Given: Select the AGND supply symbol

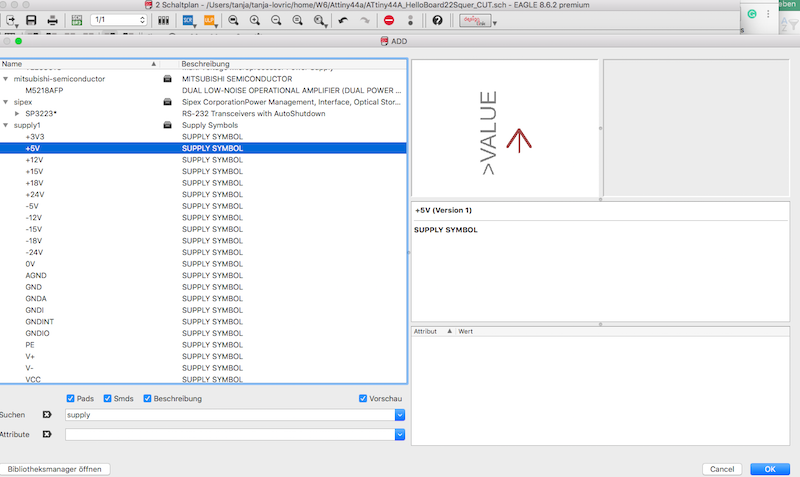Looking at the screenshot, I should 203,275.
